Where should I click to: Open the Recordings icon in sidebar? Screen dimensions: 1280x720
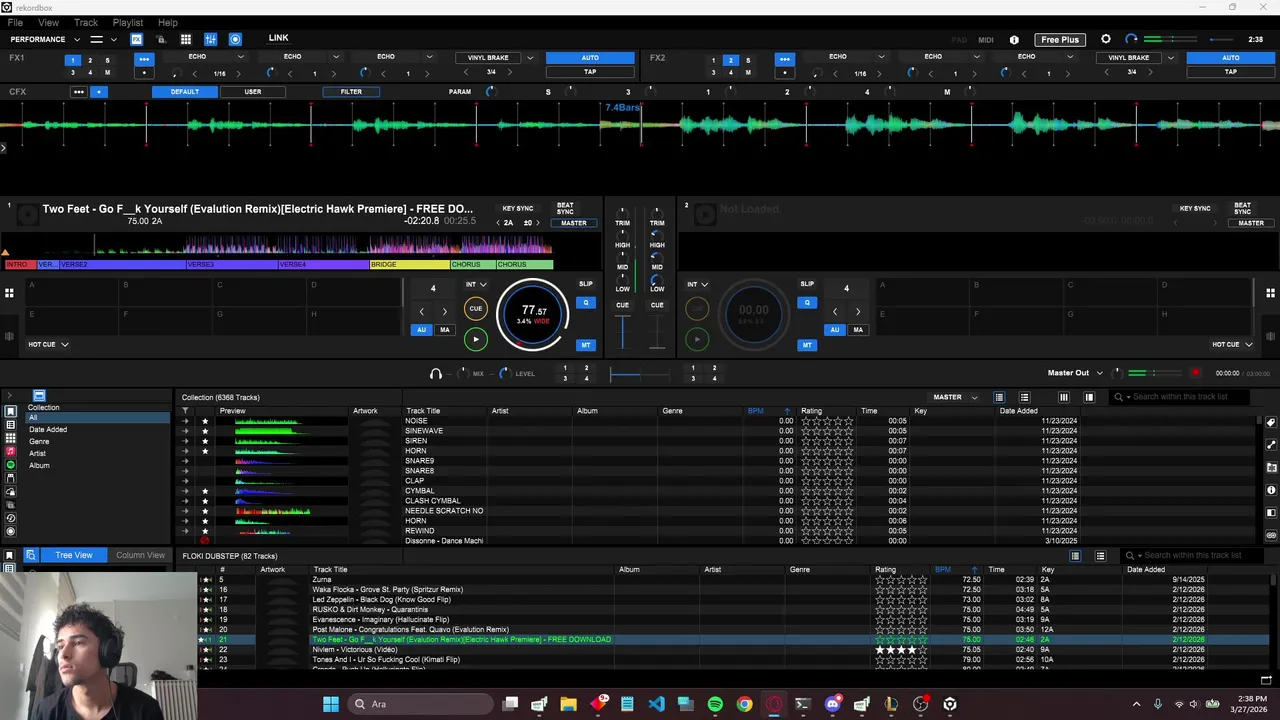[x=10, y=531]
